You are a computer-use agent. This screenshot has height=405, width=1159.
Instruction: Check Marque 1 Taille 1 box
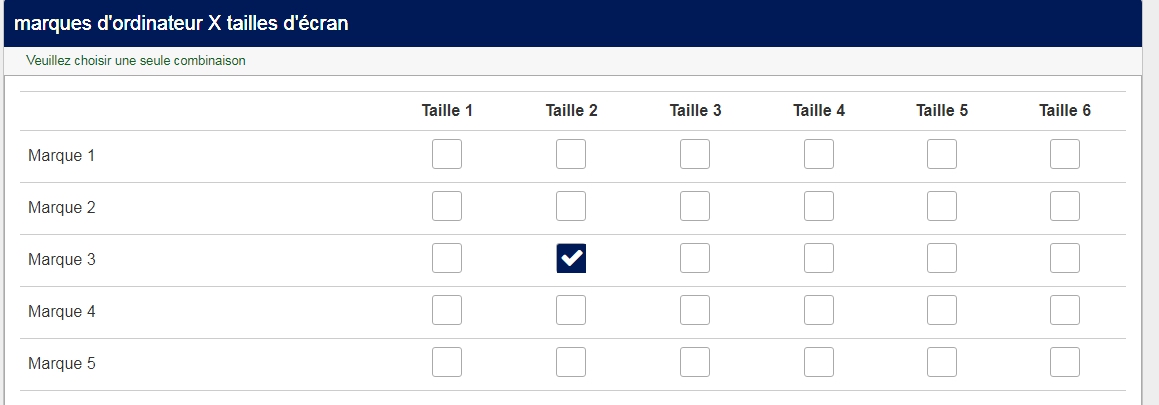tap(447, 155)
